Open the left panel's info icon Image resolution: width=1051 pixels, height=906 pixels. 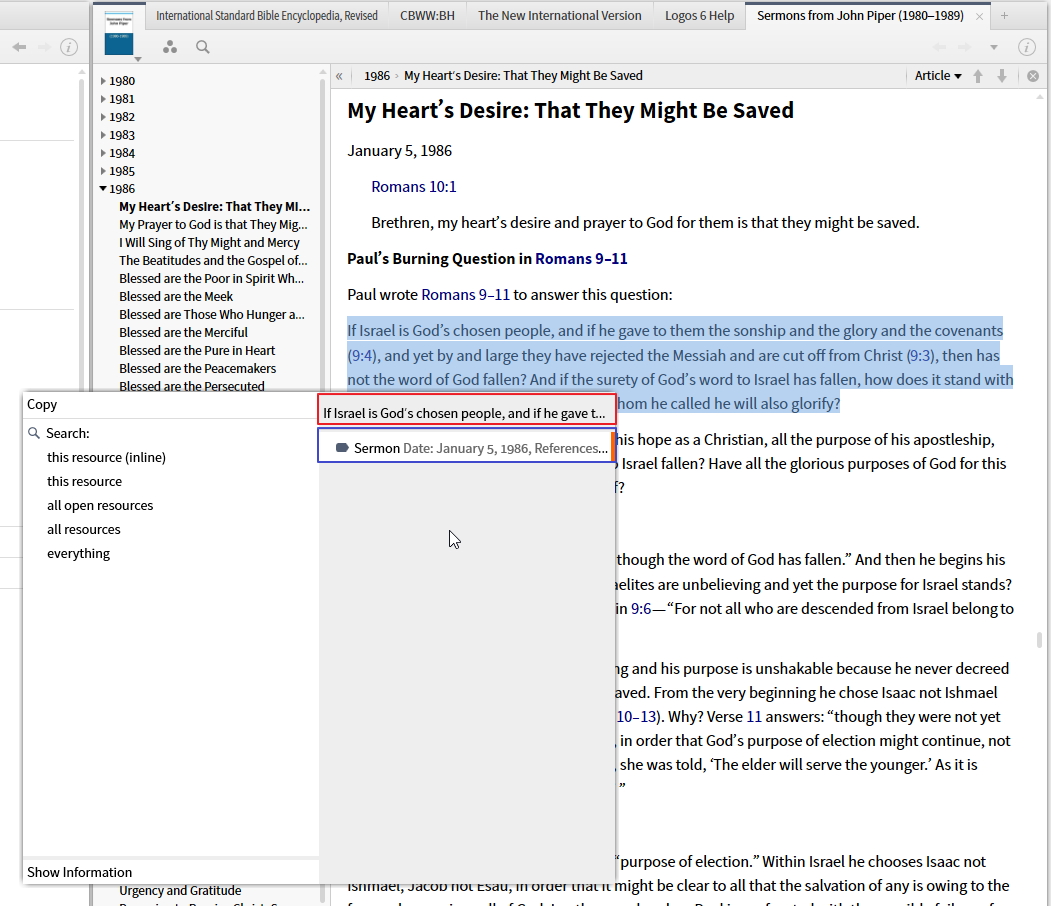tap(69, 47)
